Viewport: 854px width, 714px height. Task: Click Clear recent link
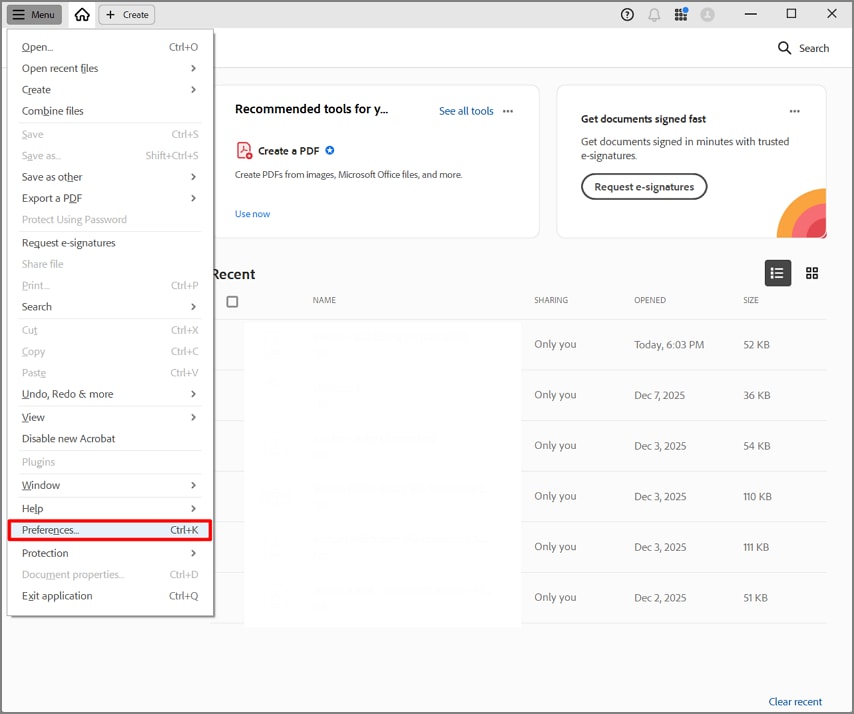click(x=795, y=701)
